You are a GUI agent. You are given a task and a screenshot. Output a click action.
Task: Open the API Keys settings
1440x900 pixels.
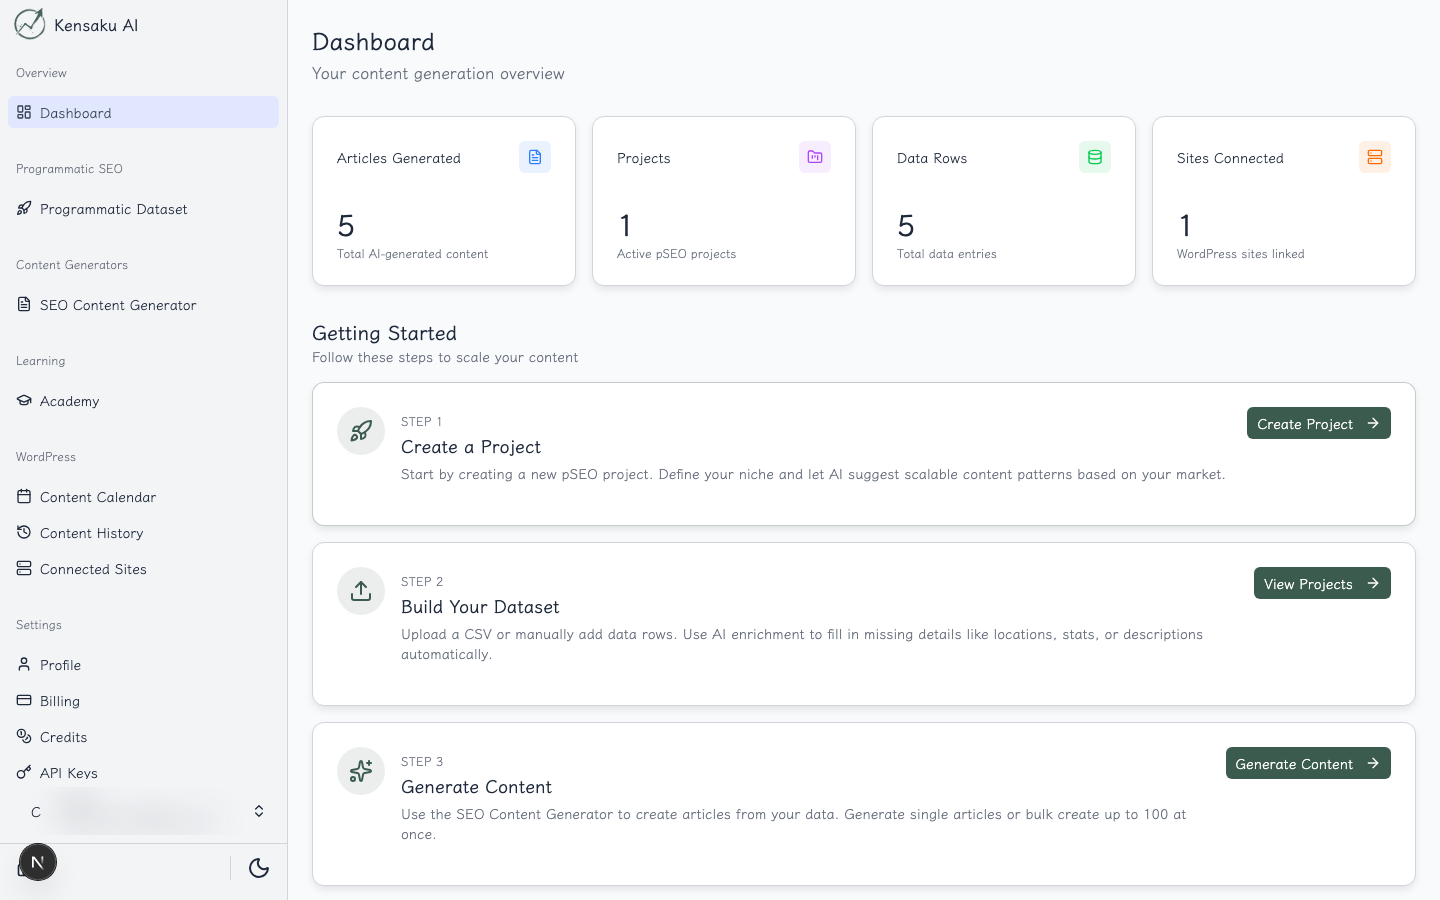tap(68, 773)
